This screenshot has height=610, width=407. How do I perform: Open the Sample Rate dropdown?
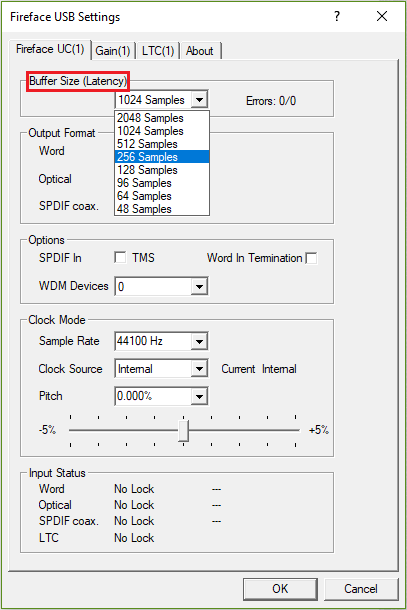point(199,341)
